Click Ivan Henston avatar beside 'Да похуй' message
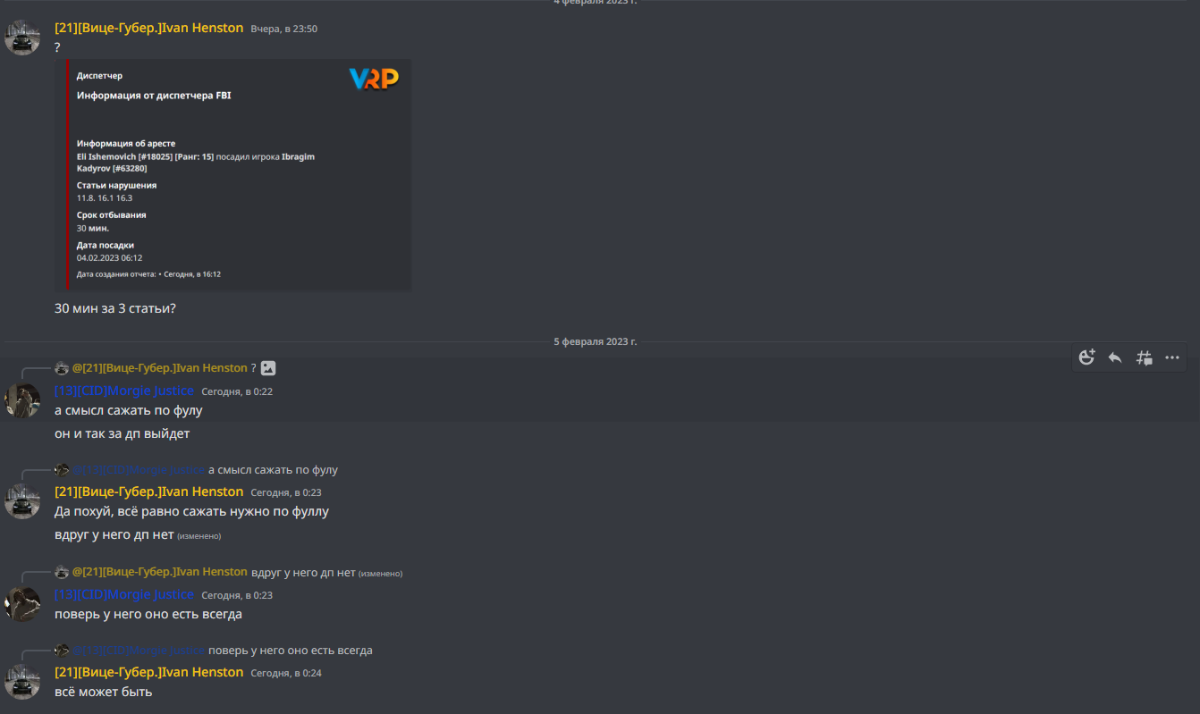Image resolution: width=1200 pixels, height=714 pixels. 22,501
